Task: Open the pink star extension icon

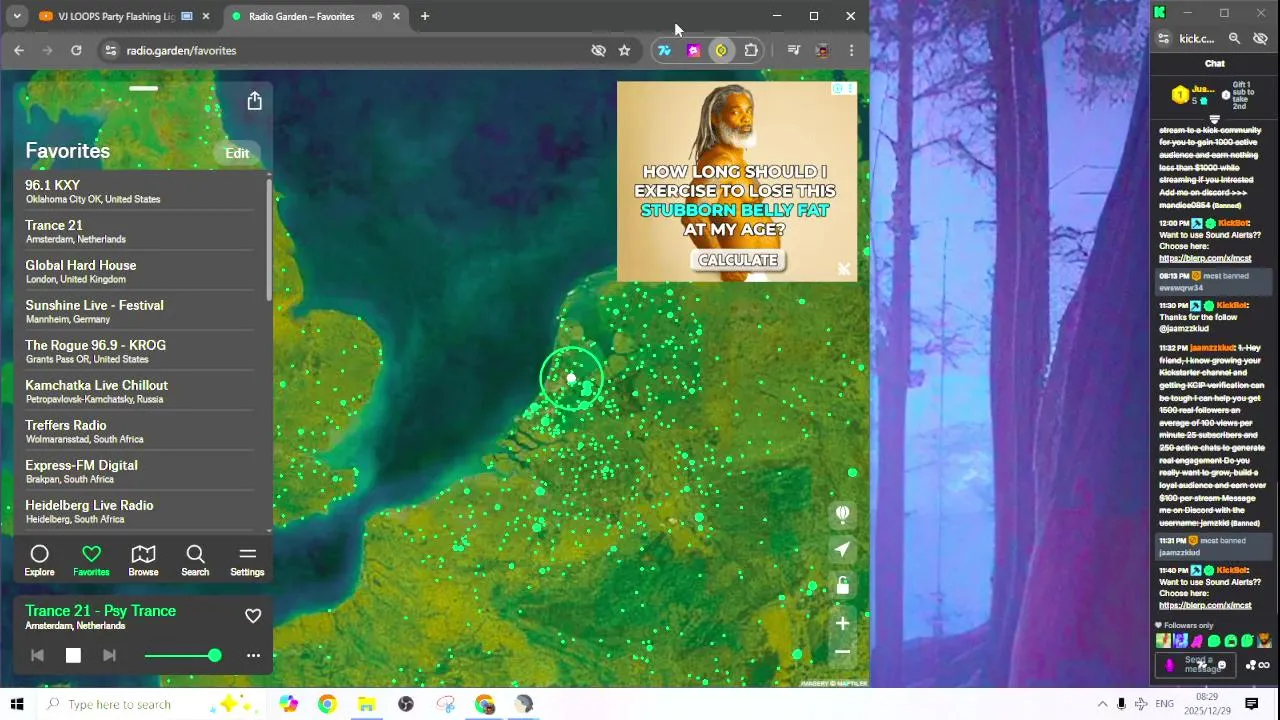Action: pos(693,50)
